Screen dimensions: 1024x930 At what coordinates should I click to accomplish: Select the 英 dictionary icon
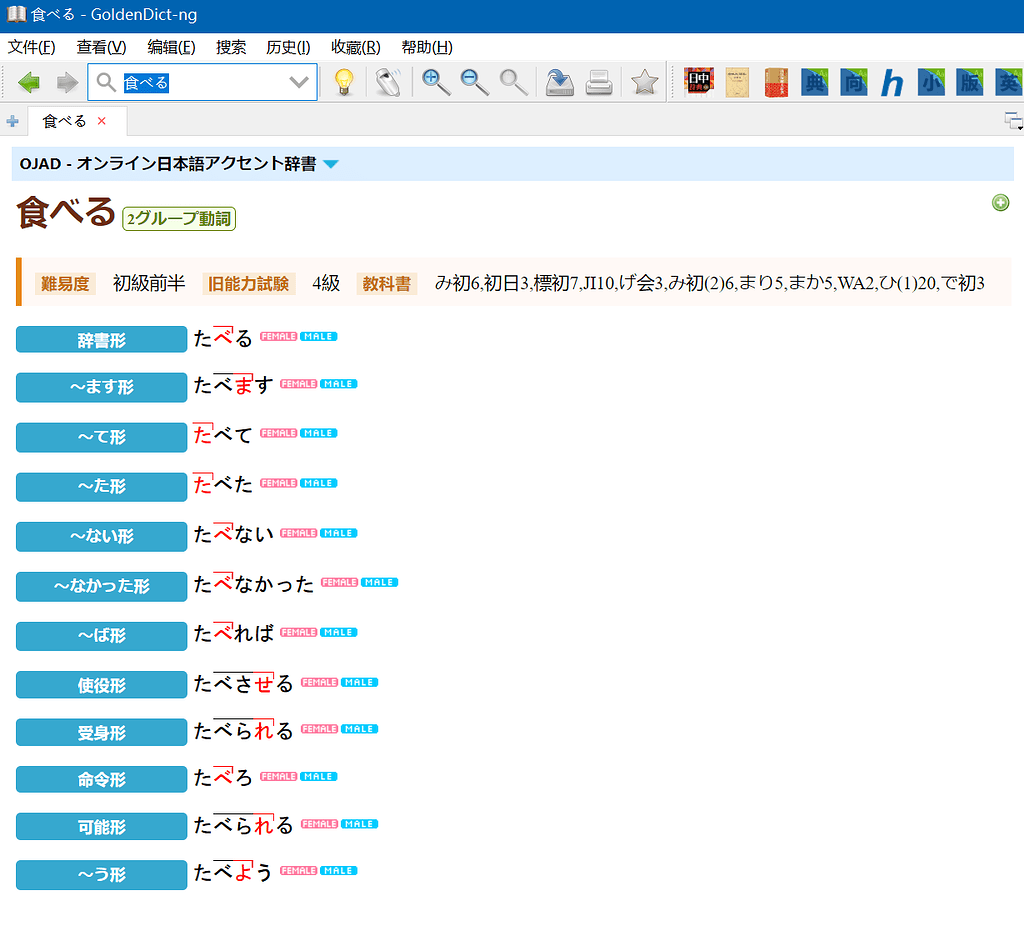pyautogui.click(x=1008, y=82)
